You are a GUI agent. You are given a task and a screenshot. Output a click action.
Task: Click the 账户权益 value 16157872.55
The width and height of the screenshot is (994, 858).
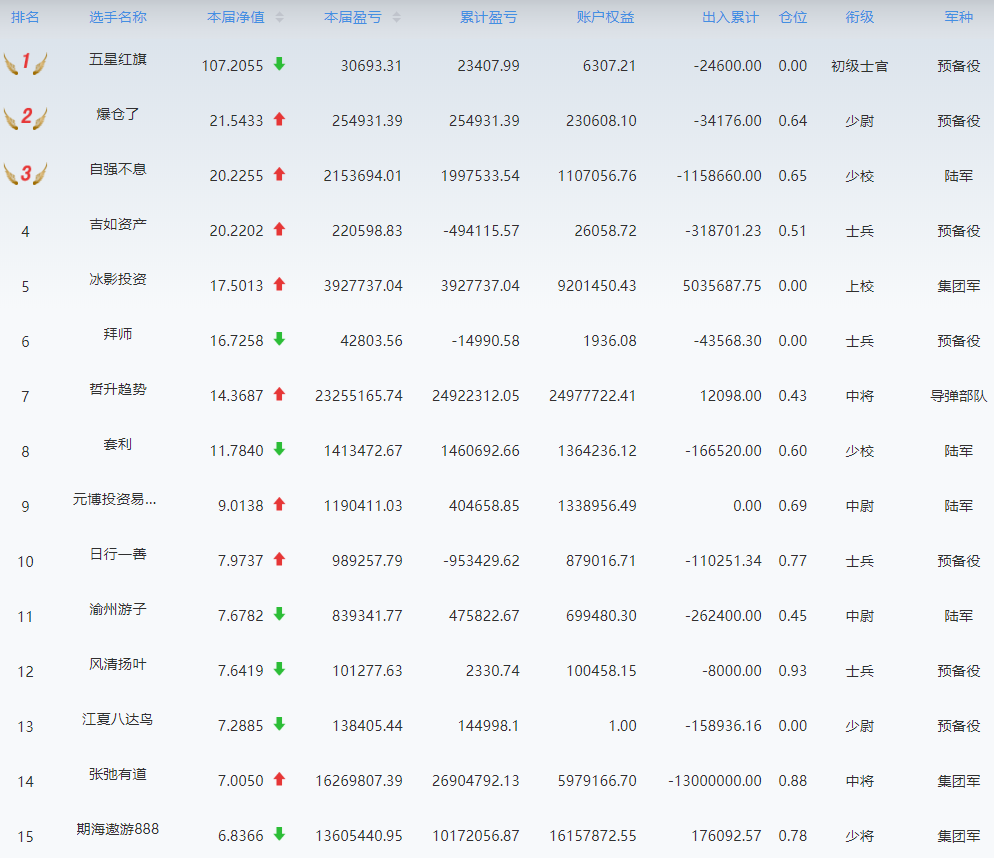point(593,836)
